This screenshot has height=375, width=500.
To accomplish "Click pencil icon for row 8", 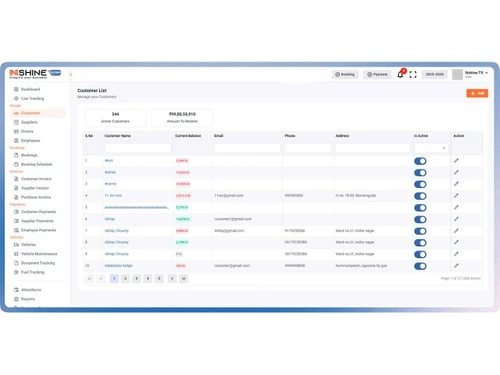I will tap(456, 242).
